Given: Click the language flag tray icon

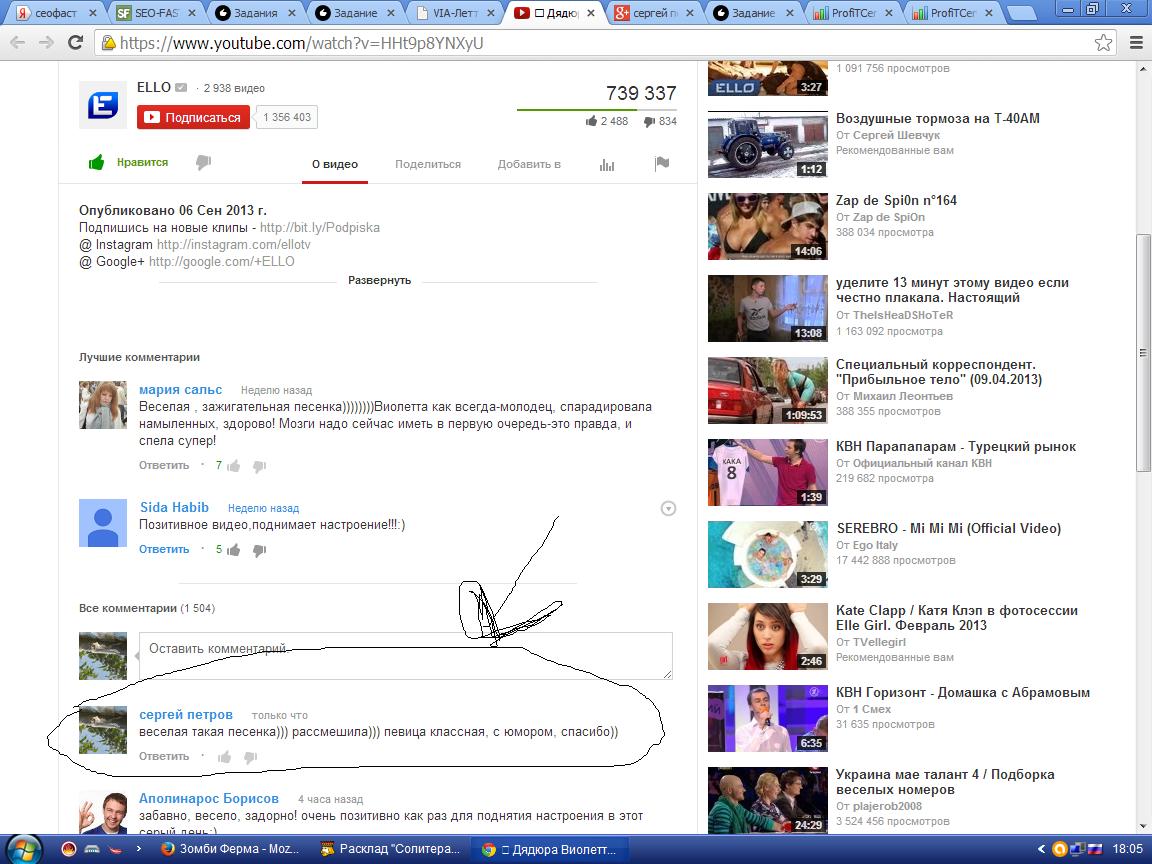Looking at the screenshot, I should 1095,849.
